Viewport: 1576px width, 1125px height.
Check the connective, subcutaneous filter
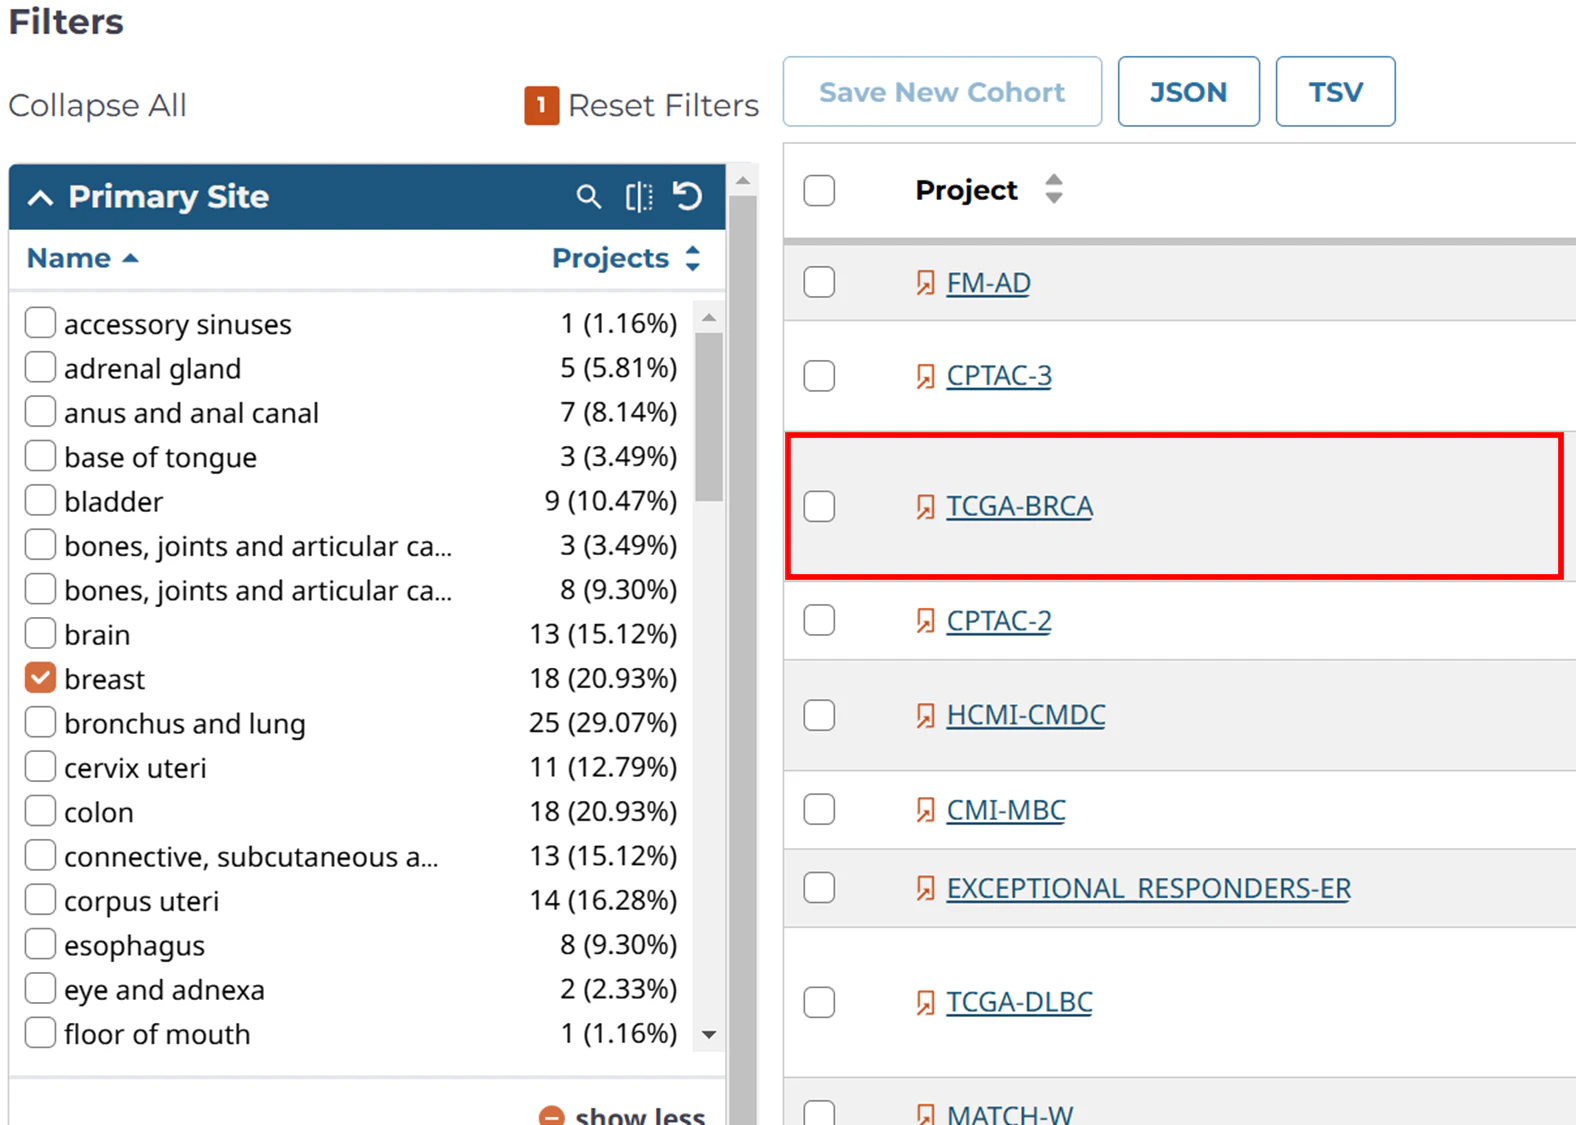pyautogui.click(x=40, y=855)
